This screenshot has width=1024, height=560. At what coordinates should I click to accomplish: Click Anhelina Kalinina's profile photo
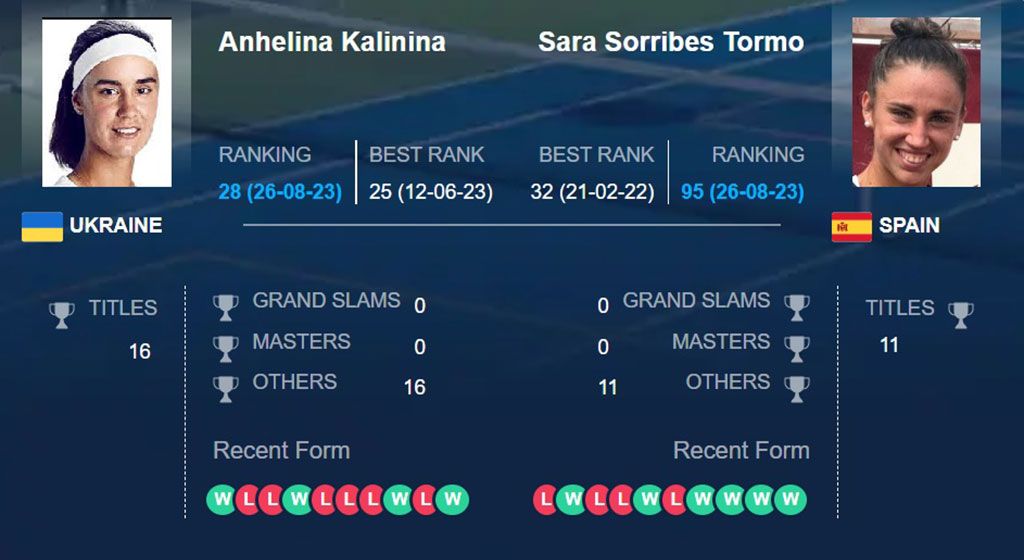pyautogui.click(x=107, y=102)
